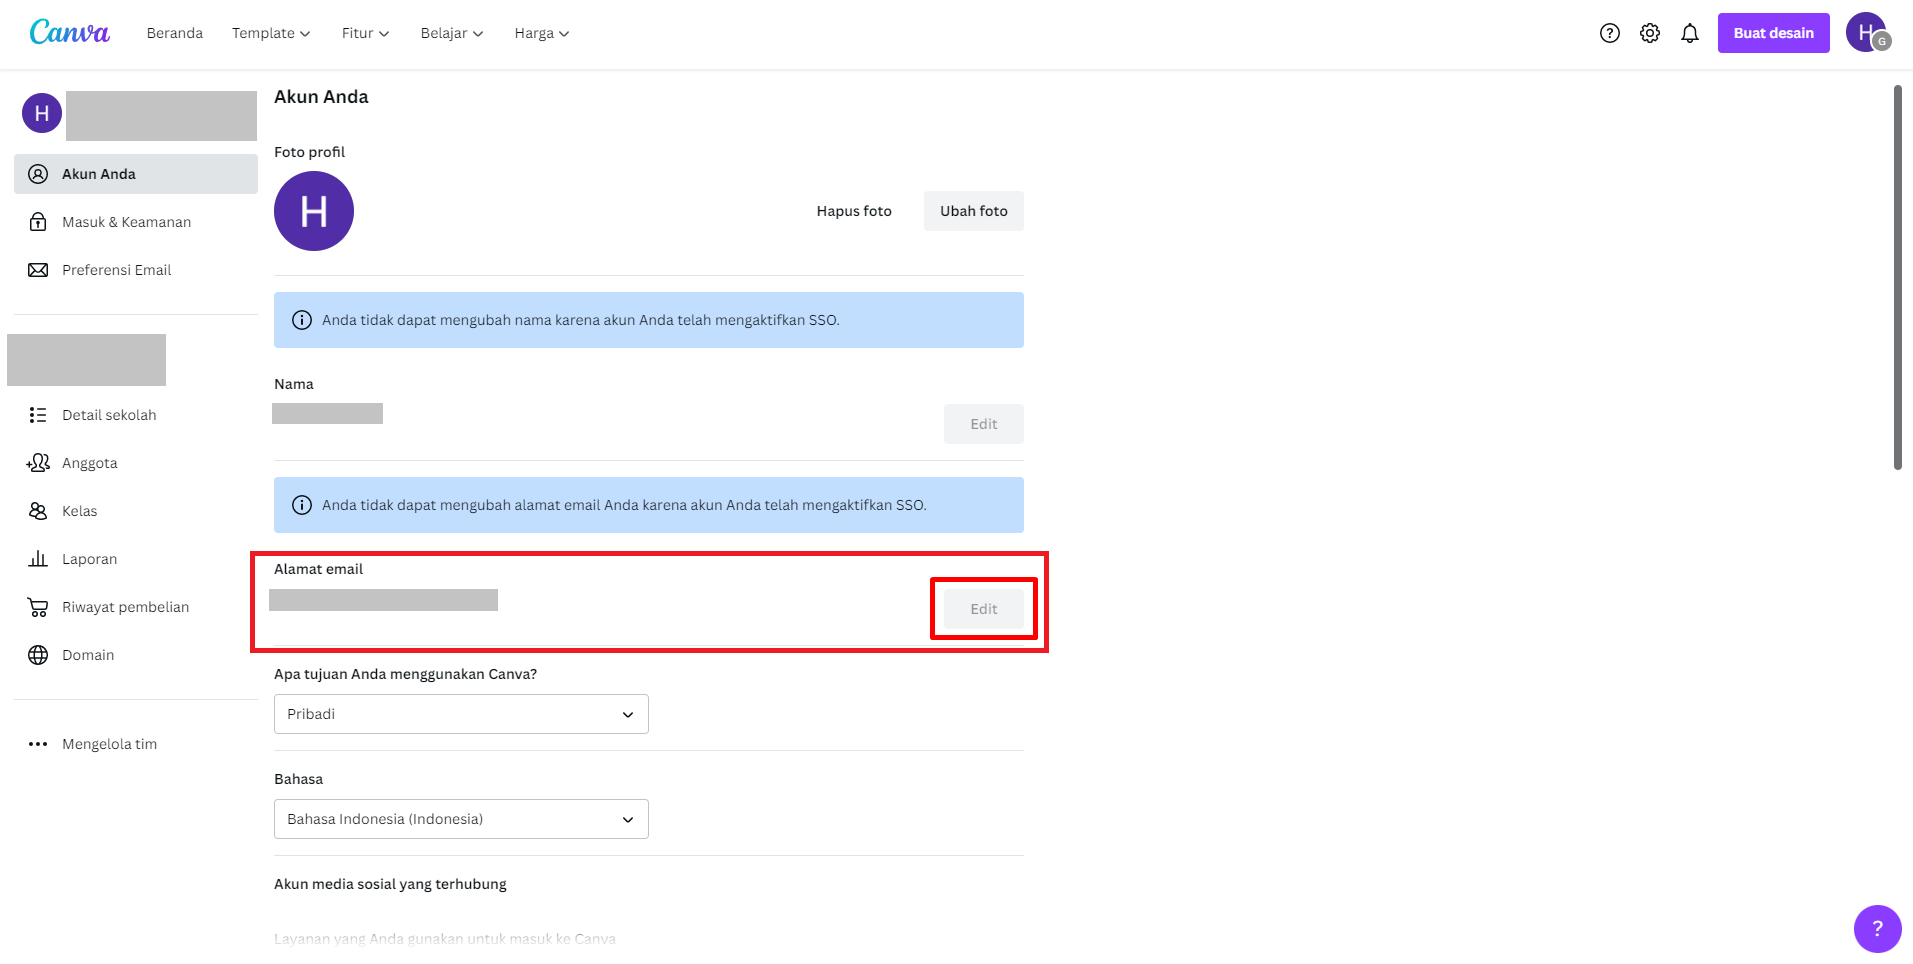Open the profile avatar menu in header

point(1866,33)
